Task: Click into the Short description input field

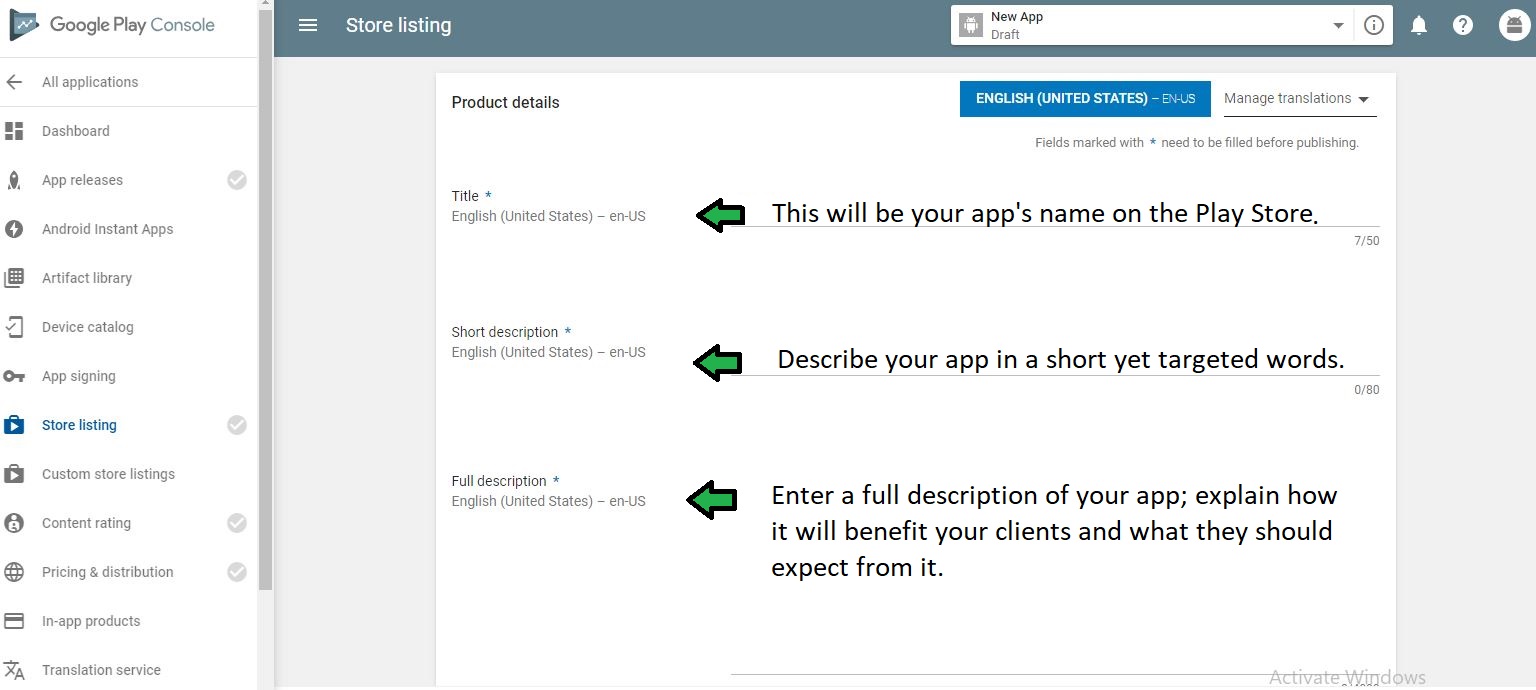Action: (x=1055, y=360)
